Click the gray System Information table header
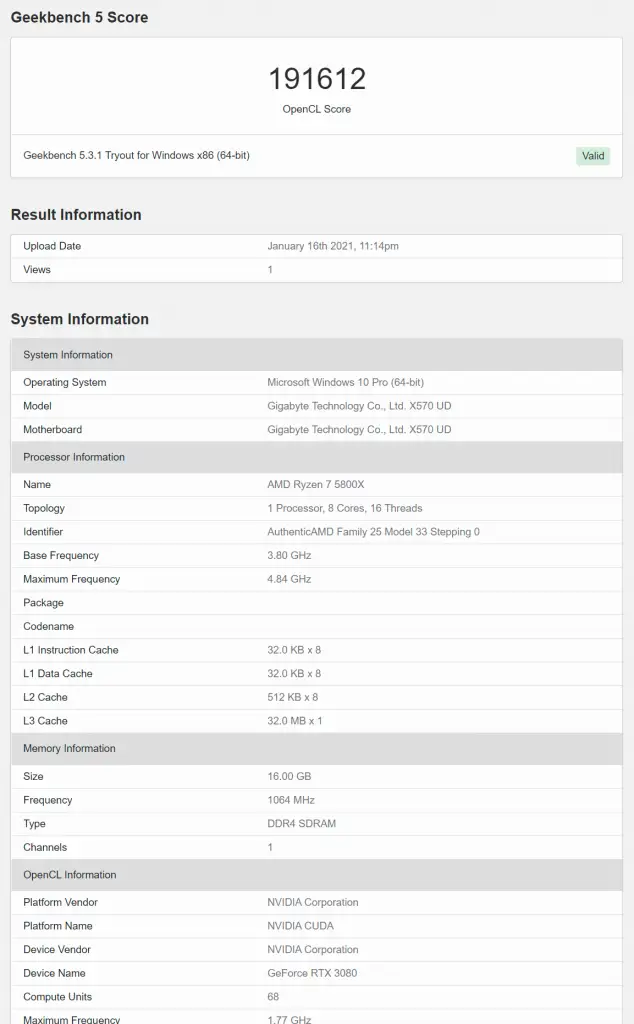 click(x=317, y=355)
